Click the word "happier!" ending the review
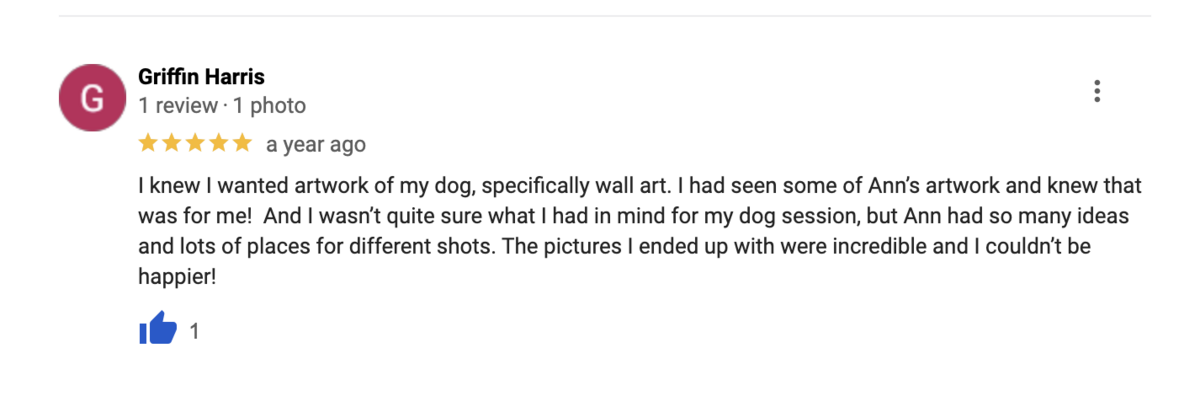The height and width of the screenshot is (396, 1200). click(177, 277)
